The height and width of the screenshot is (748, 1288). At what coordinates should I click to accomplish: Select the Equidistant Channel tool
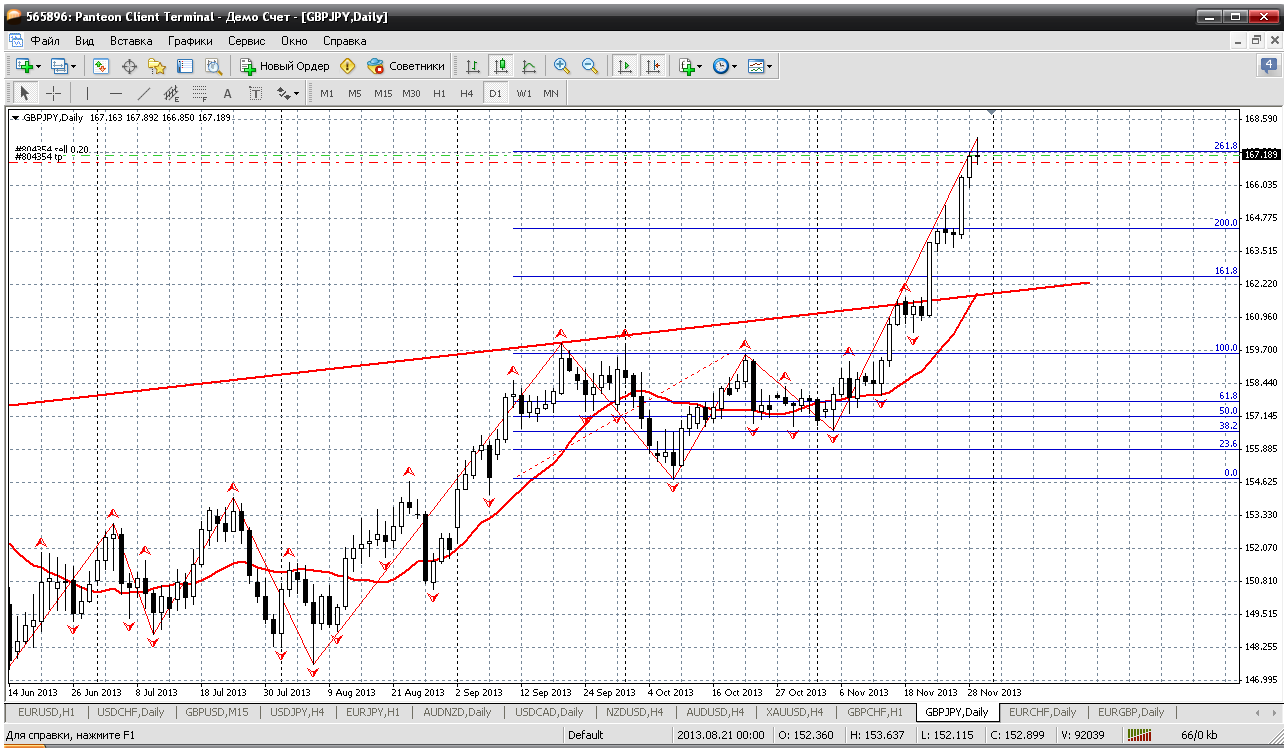(171, 93)
